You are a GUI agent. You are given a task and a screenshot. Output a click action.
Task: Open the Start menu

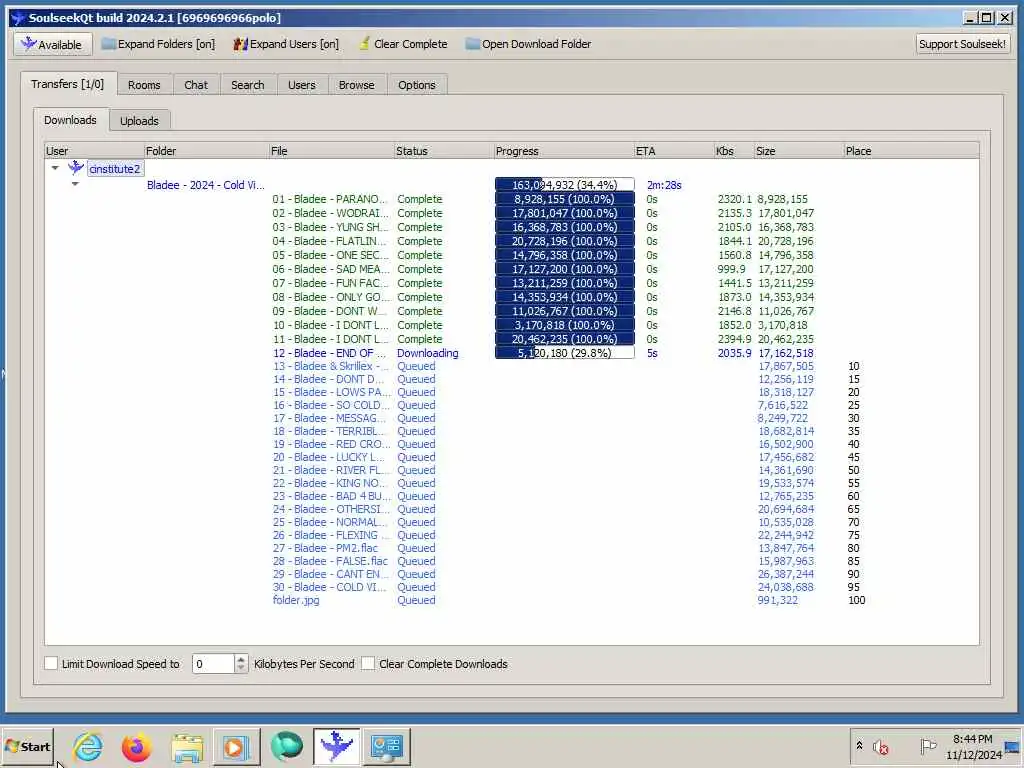27,746
